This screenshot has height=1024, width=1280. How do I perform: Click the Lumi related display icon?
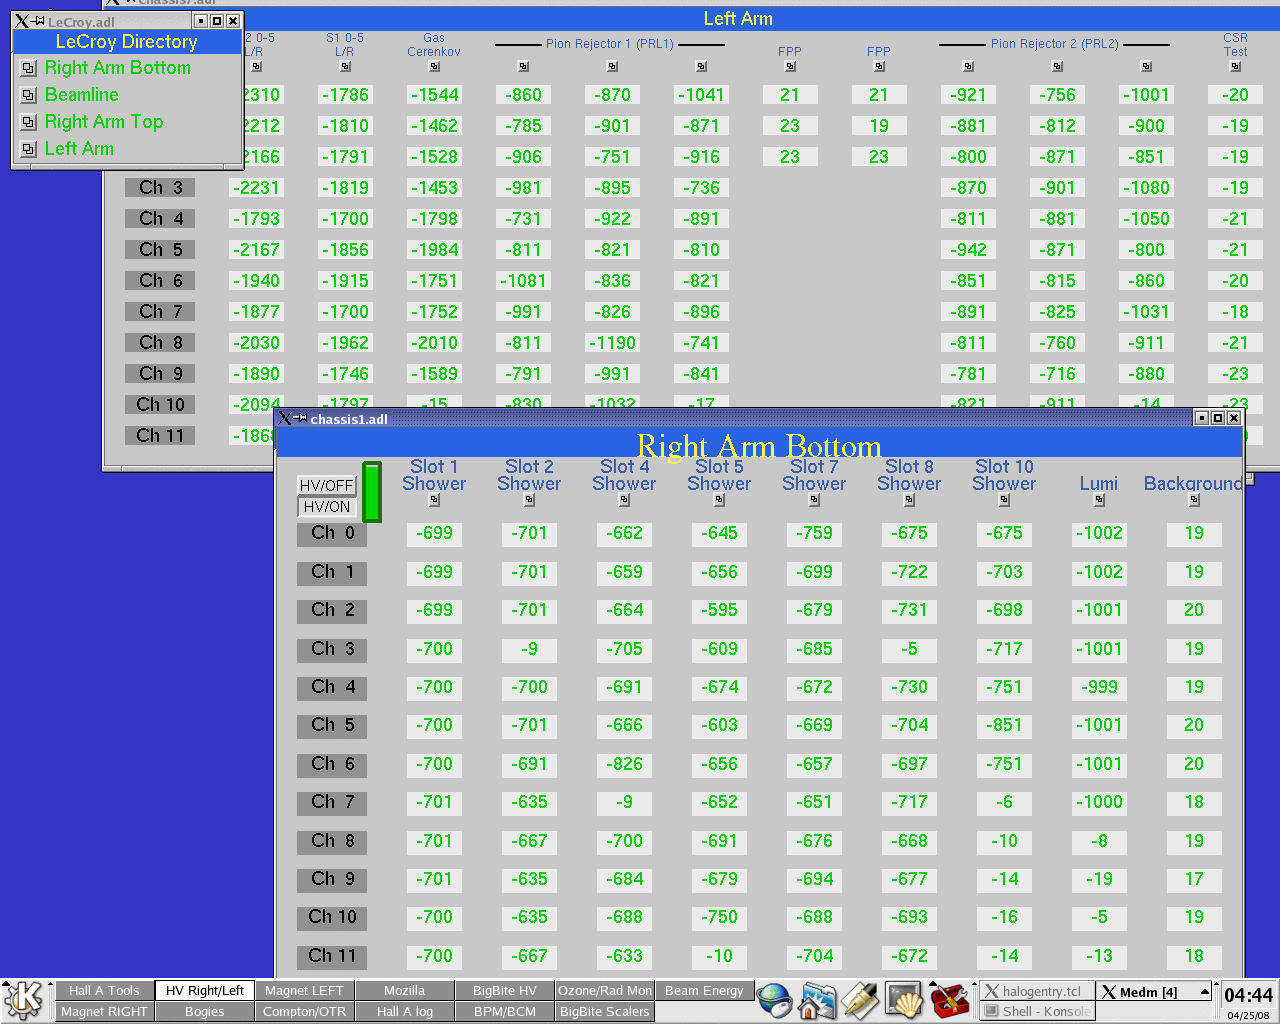coord(1099,500)
